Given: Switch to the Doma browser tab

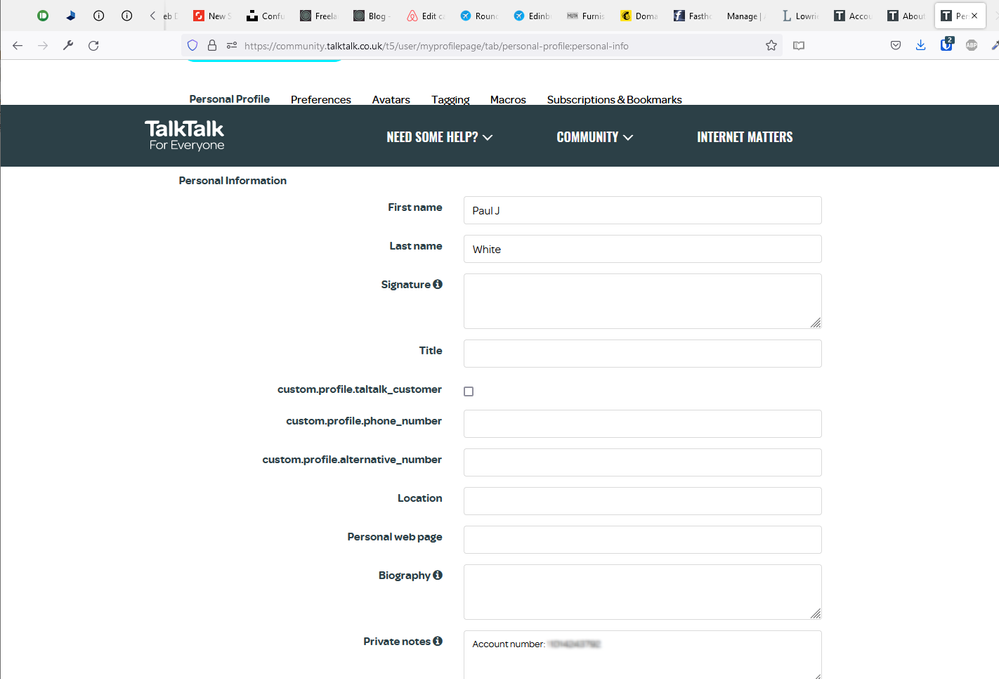Looking at the screenshot, I should (639, 16).
